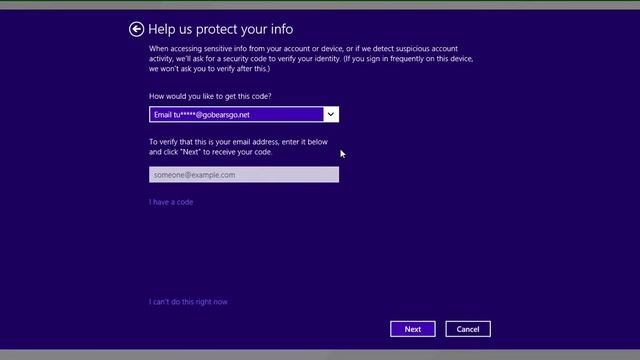Expand the dropdown chevron arrow
Viewport: 640px width, 360px height.
pyautogui.click(x=331, y=115)
